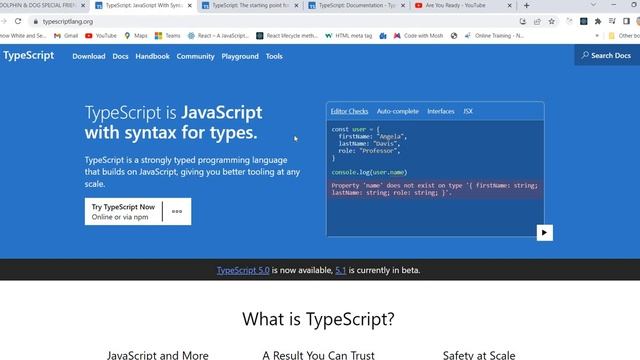Select the Interfaces code tab
The width and height of the screenshot is (640, 360).
(x=441, y=111)
